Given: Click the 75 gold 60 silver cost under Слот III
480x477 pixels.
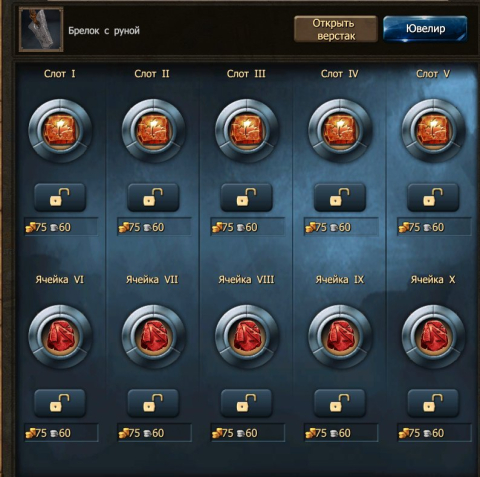Looking at the screenshot, I should click(247, 227).
